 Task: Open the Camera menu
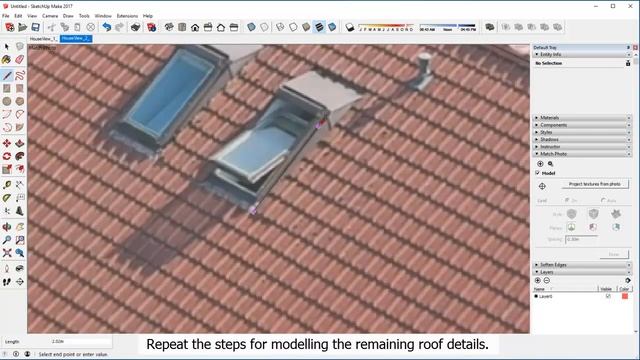coord(50,16)
